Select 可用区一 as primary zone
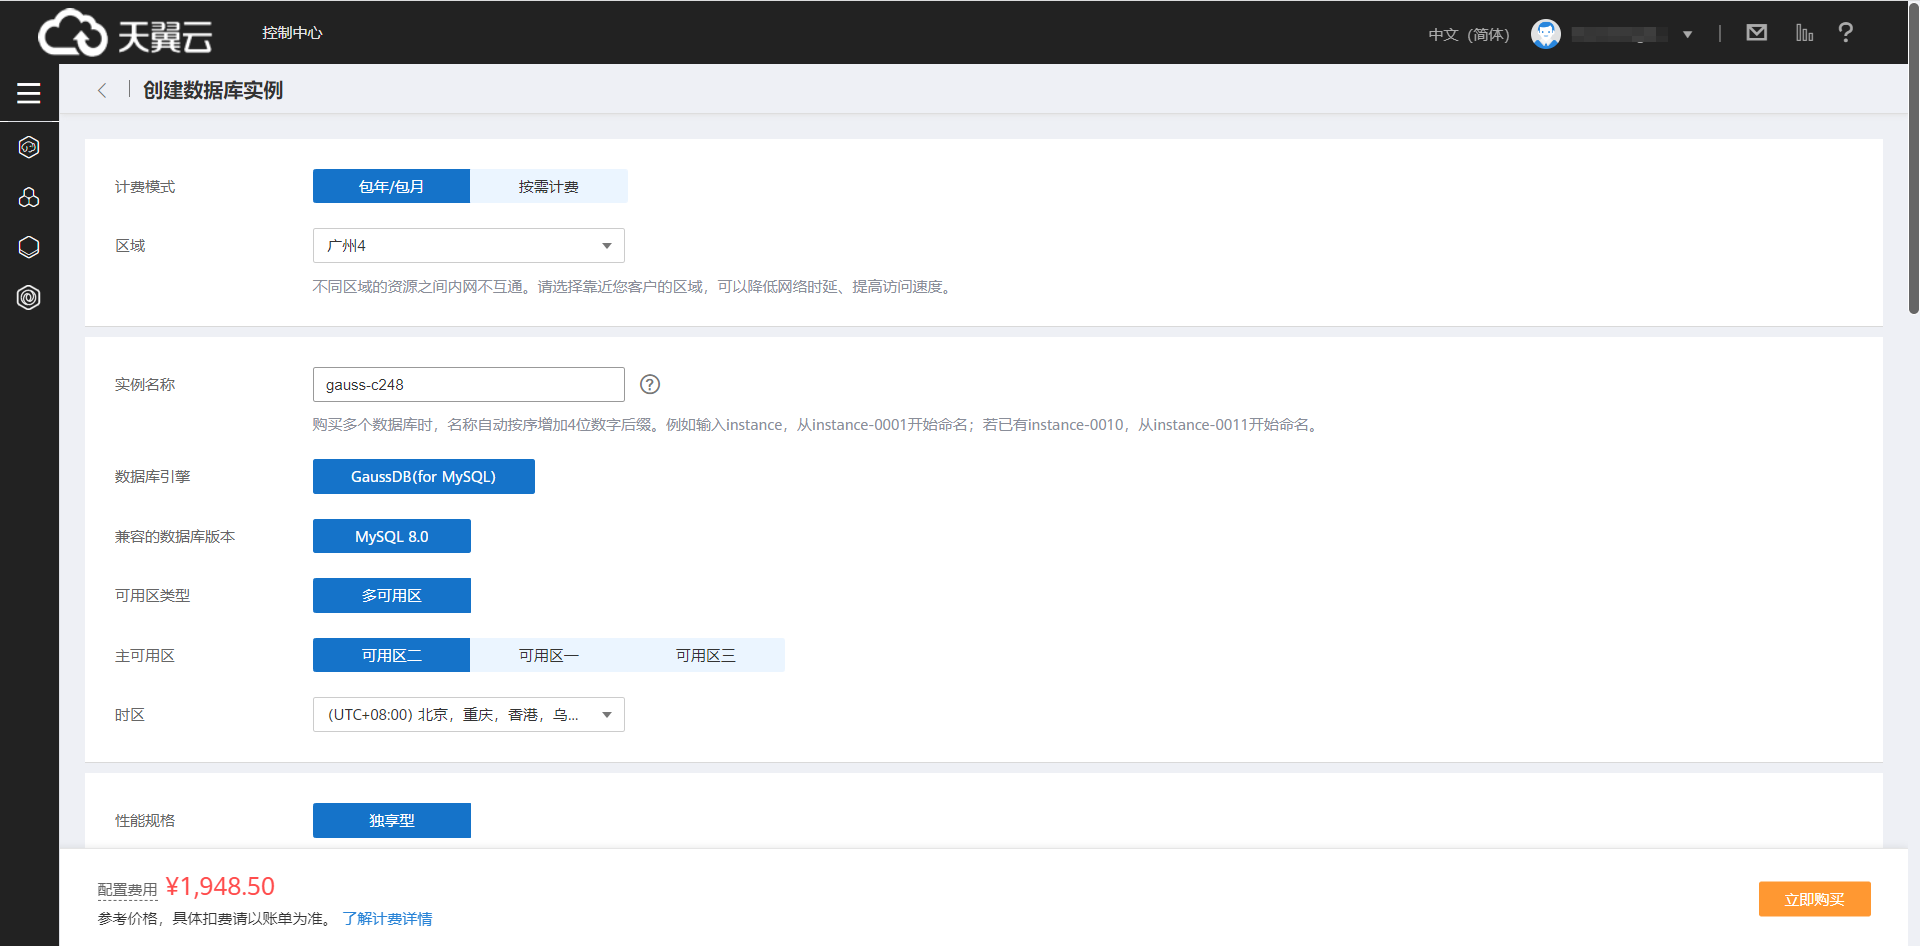 click(548, 656)
